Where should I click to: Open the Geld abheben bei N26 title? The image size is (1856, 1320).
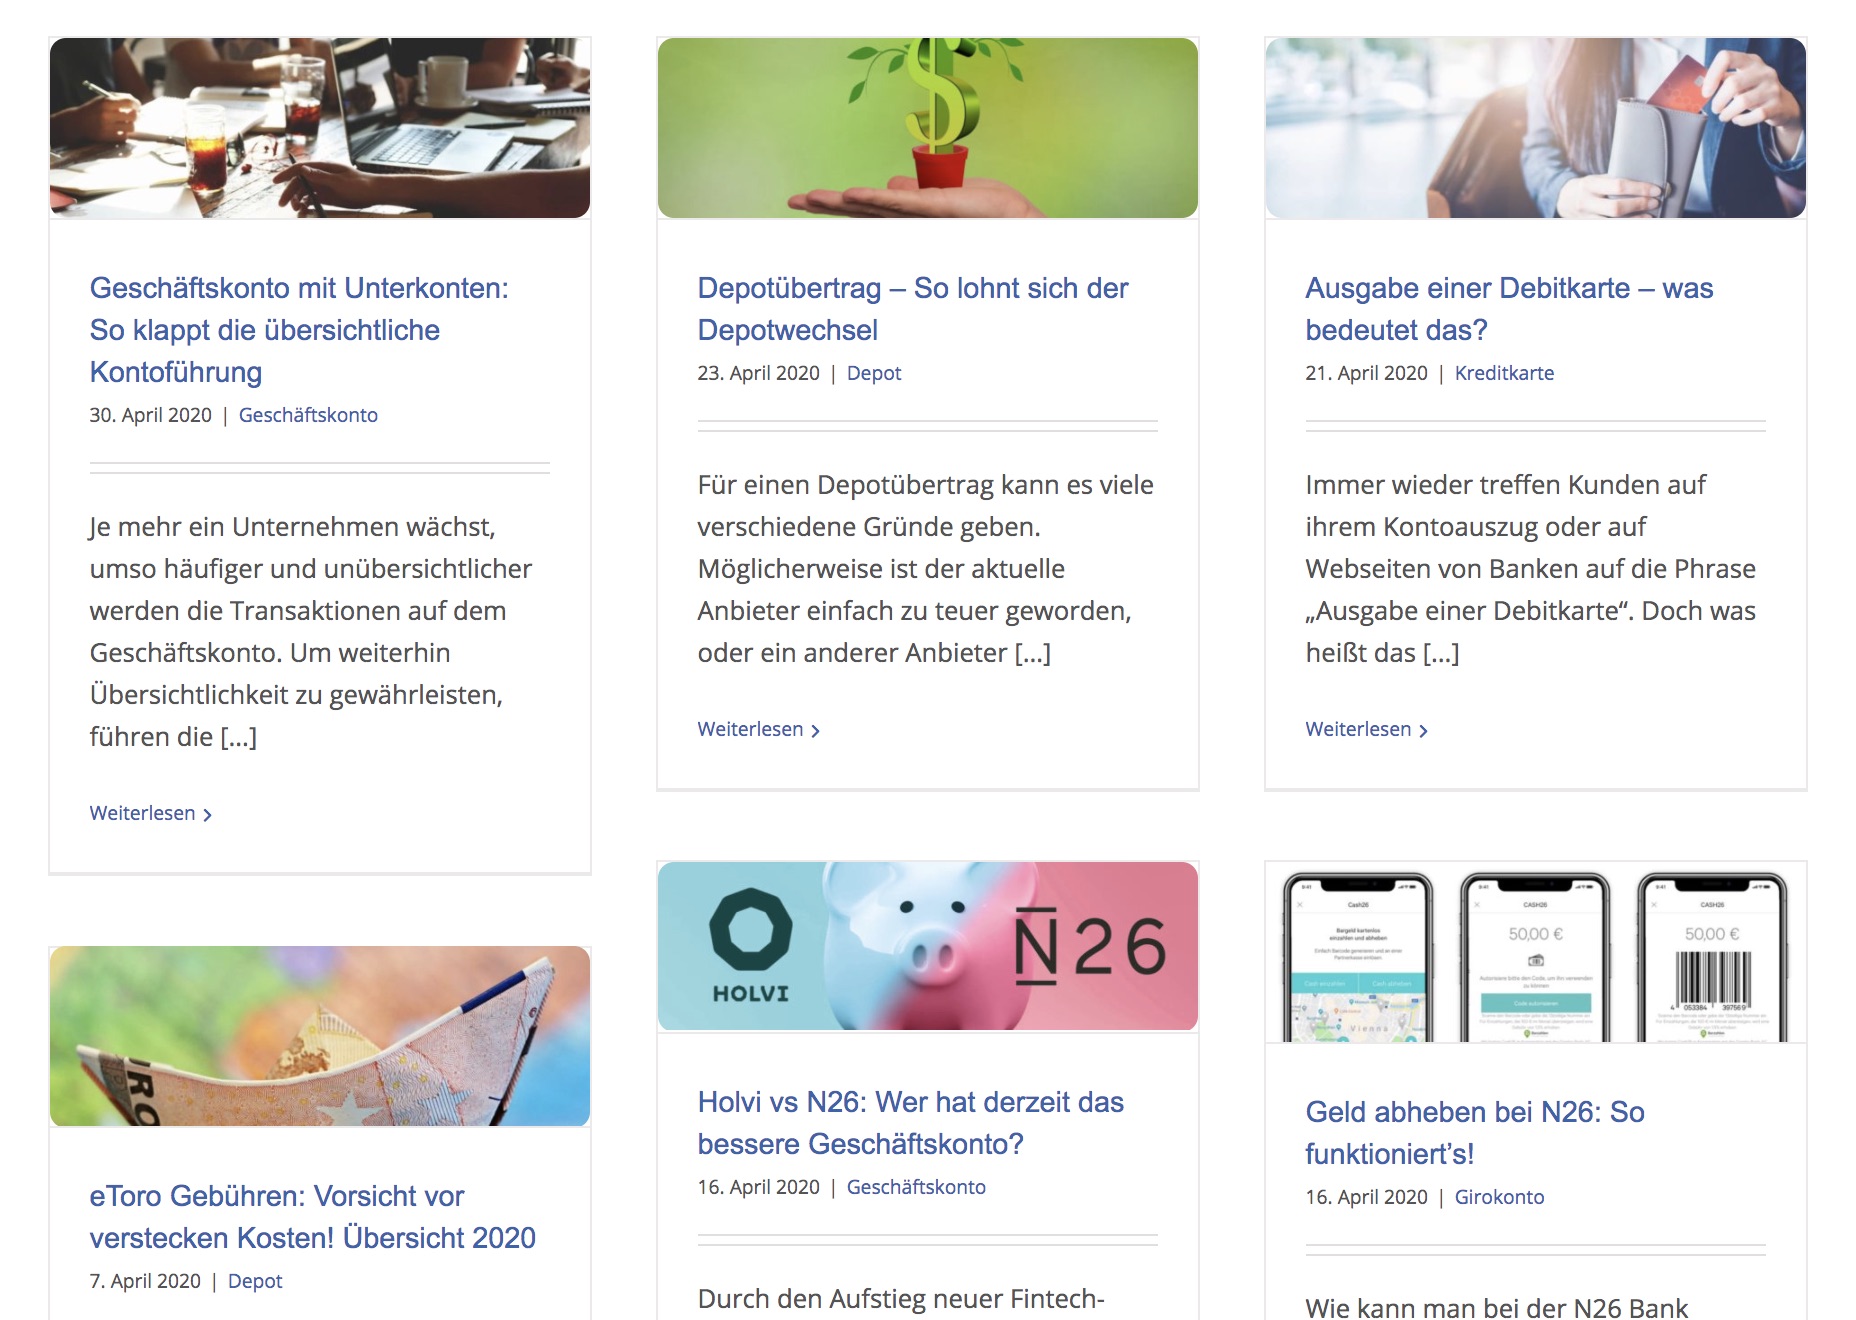[x=1475, y=1133]
